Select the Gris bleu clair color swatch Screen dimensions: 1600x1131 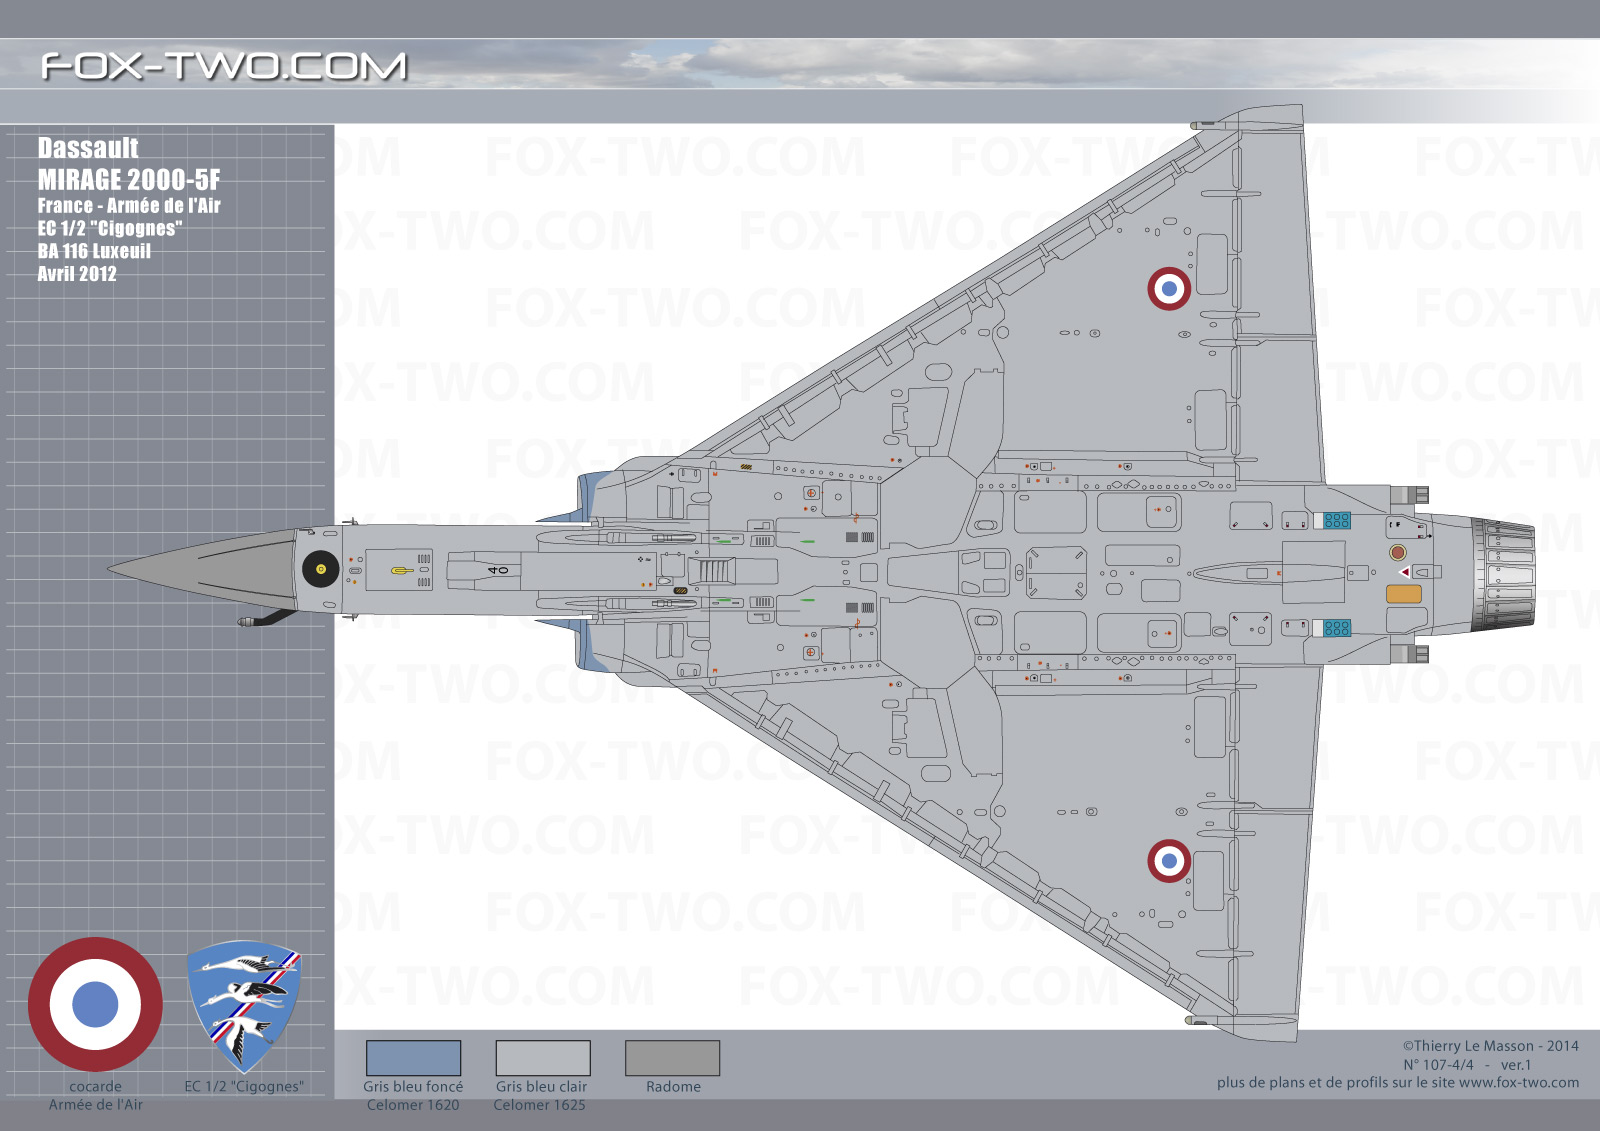tap(543, 1058)
